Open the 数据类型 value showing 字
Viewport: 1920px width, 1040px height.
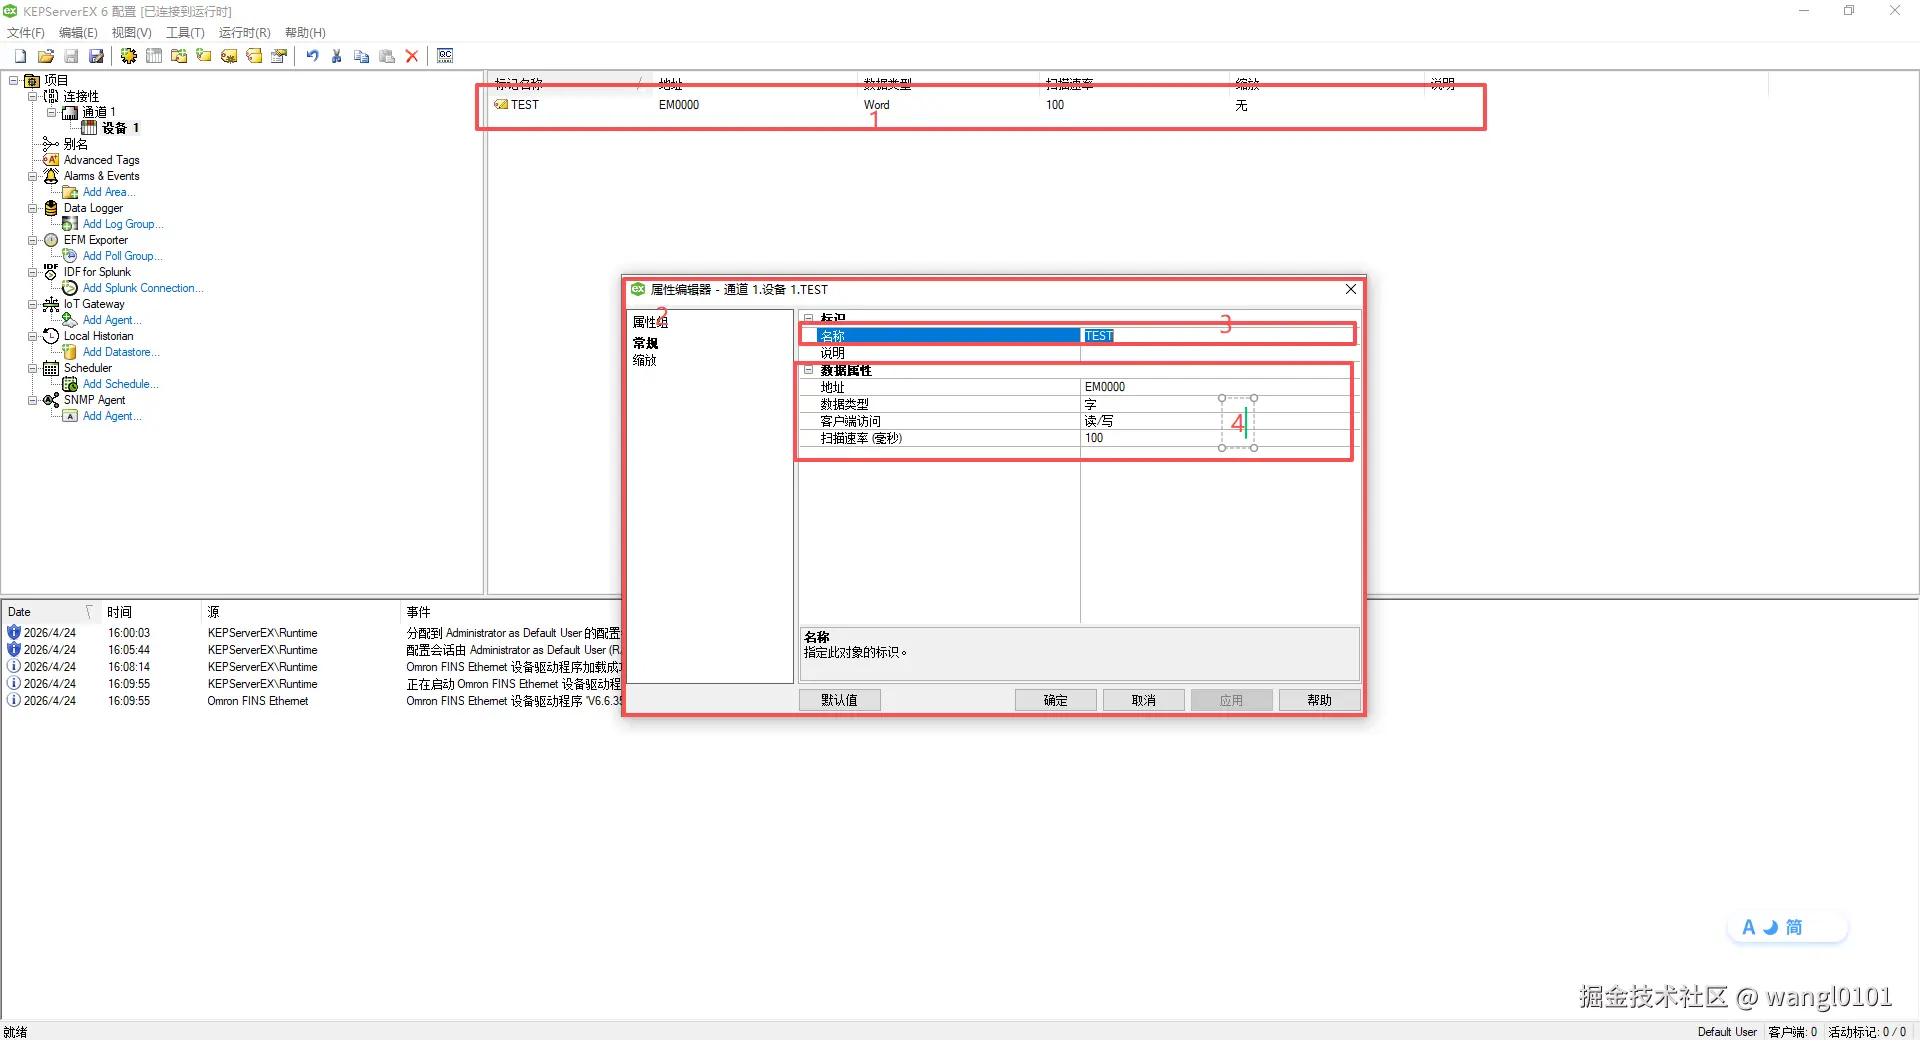coord(1218,404)
